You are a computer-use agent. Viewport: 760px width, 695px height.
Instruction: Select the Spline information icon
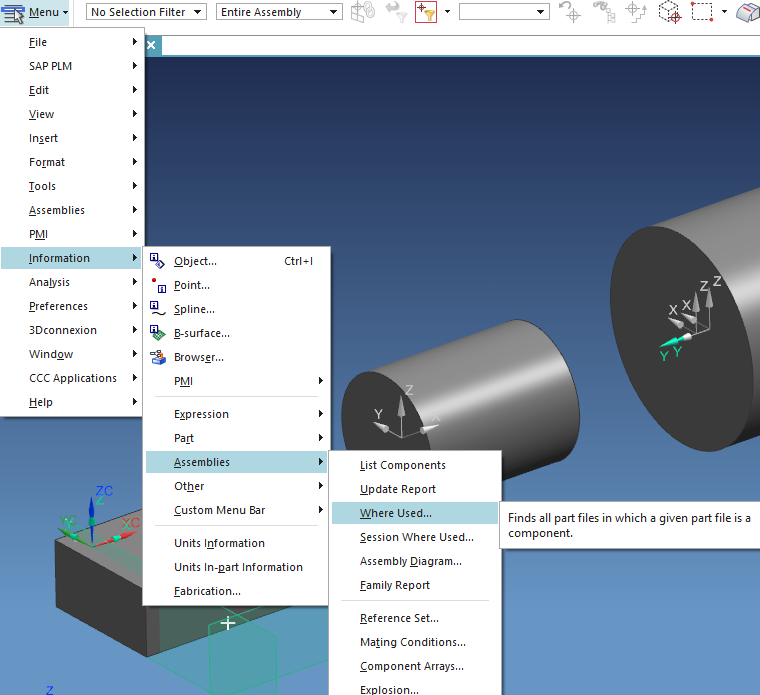point(157,309)
